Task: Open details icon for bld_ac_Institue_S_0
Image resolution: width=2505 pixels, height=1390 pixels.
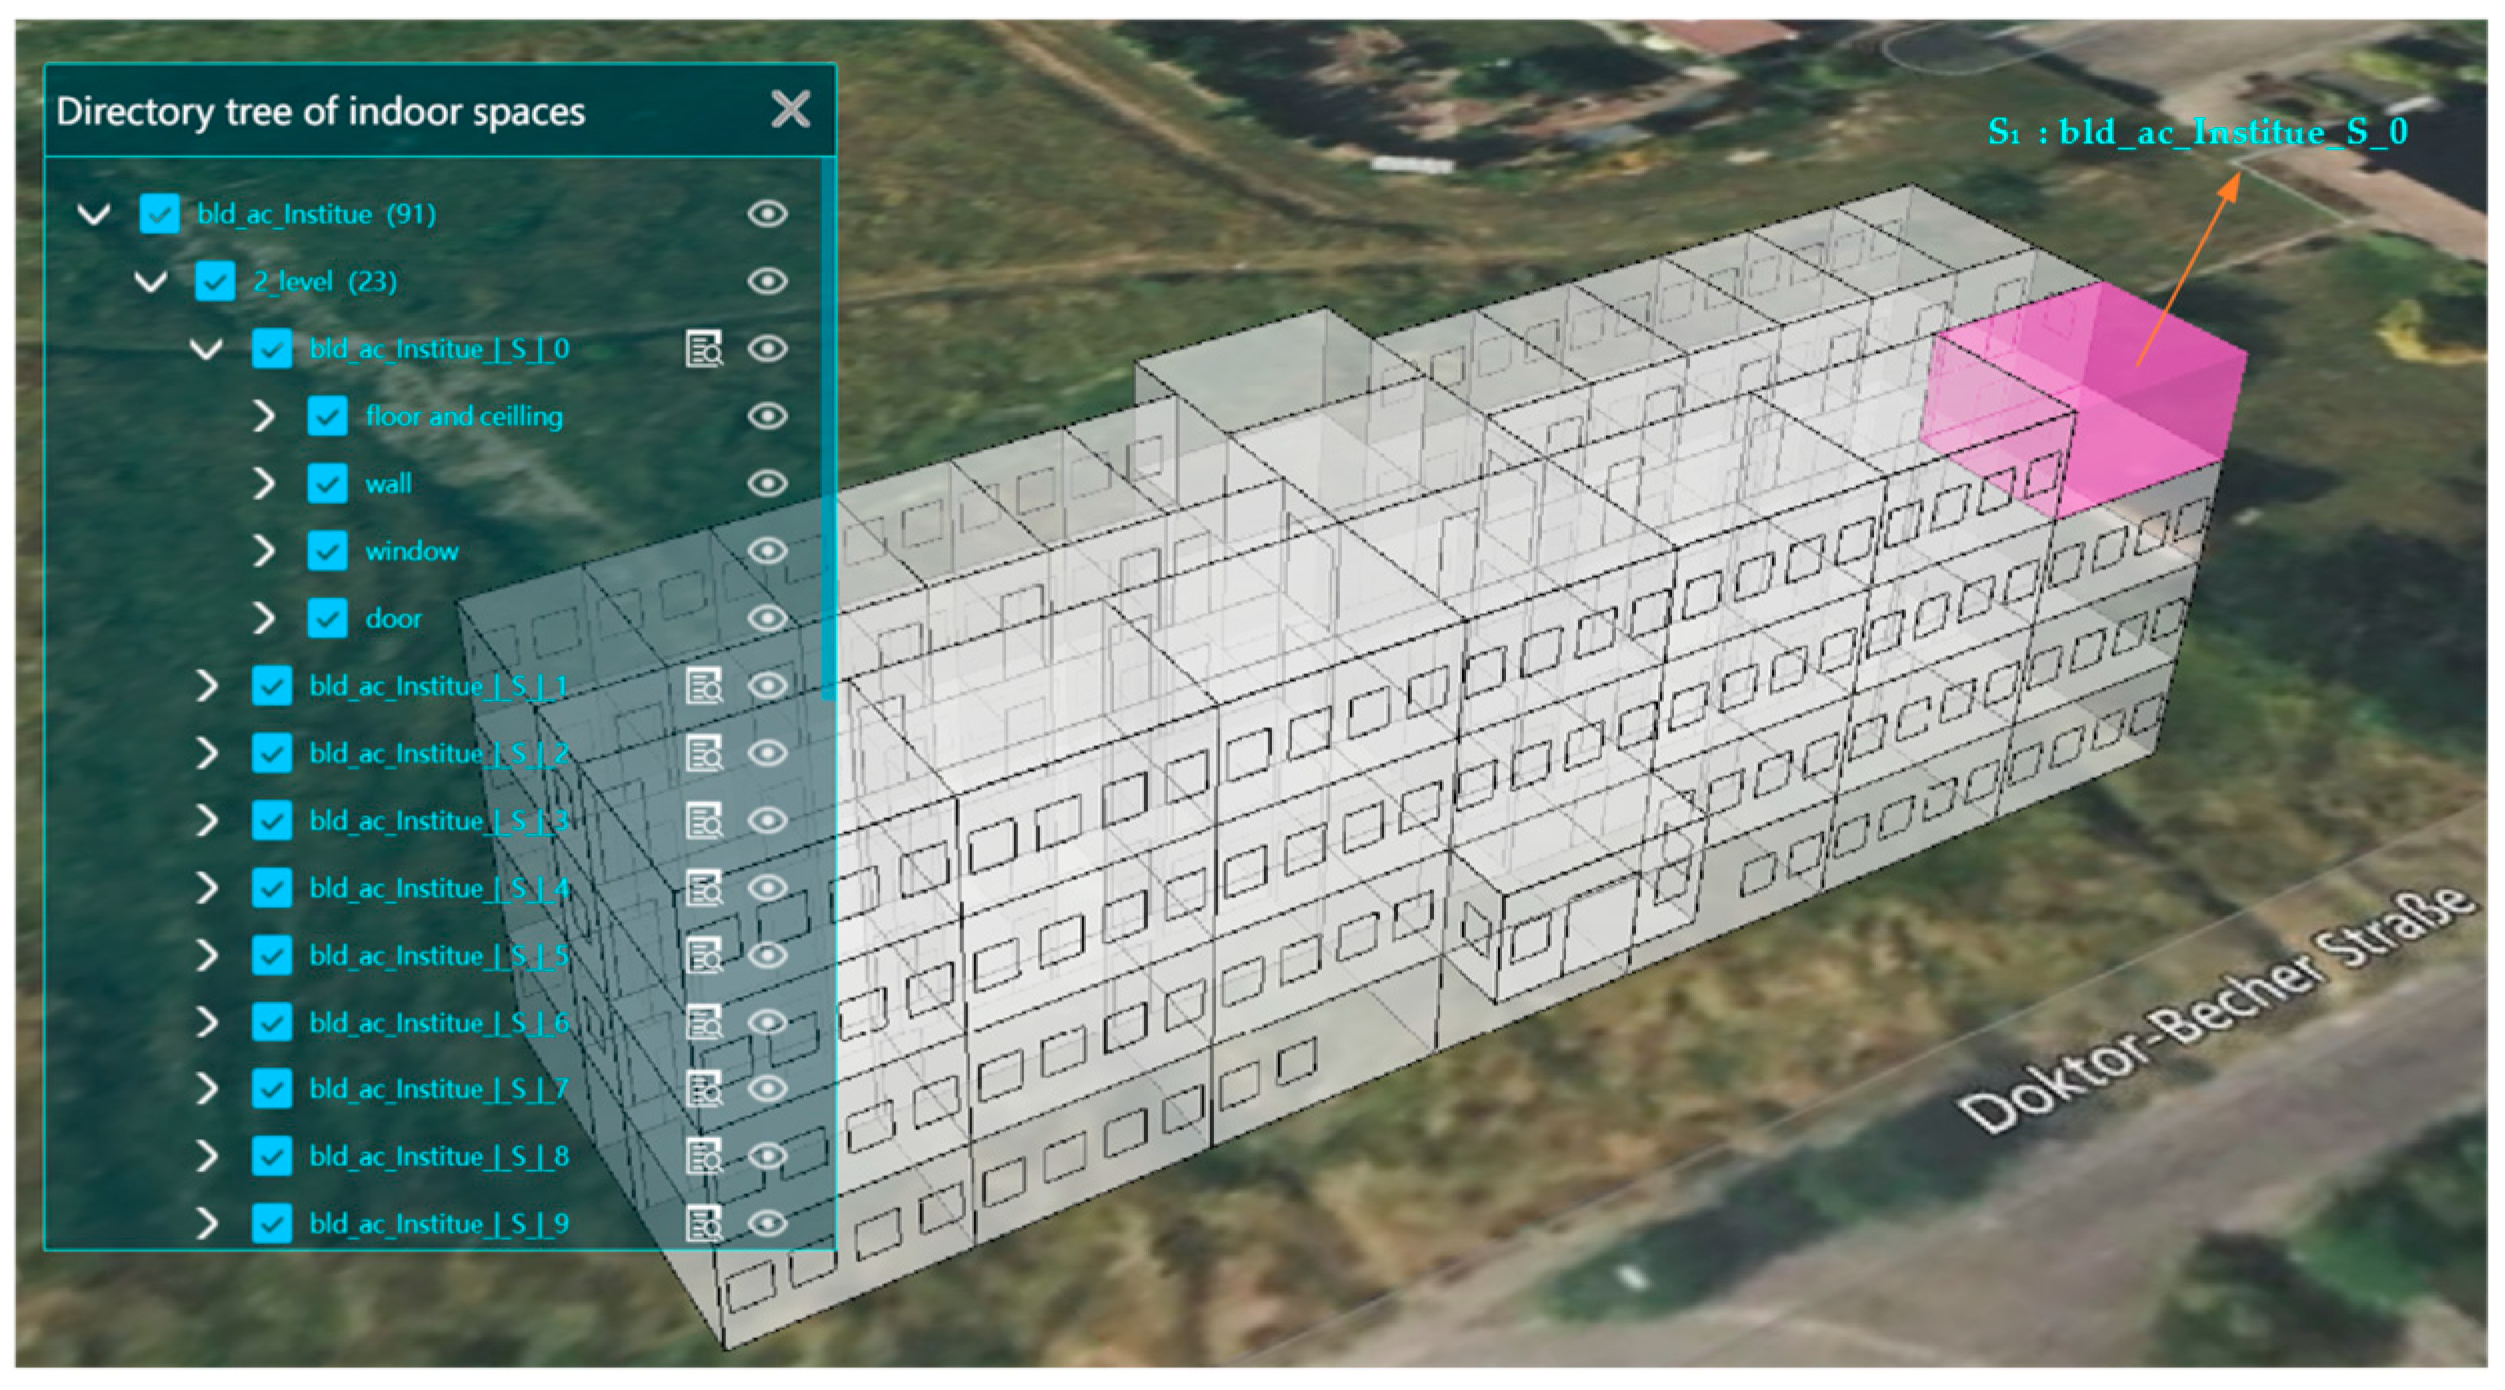Action: click(703, 349)
